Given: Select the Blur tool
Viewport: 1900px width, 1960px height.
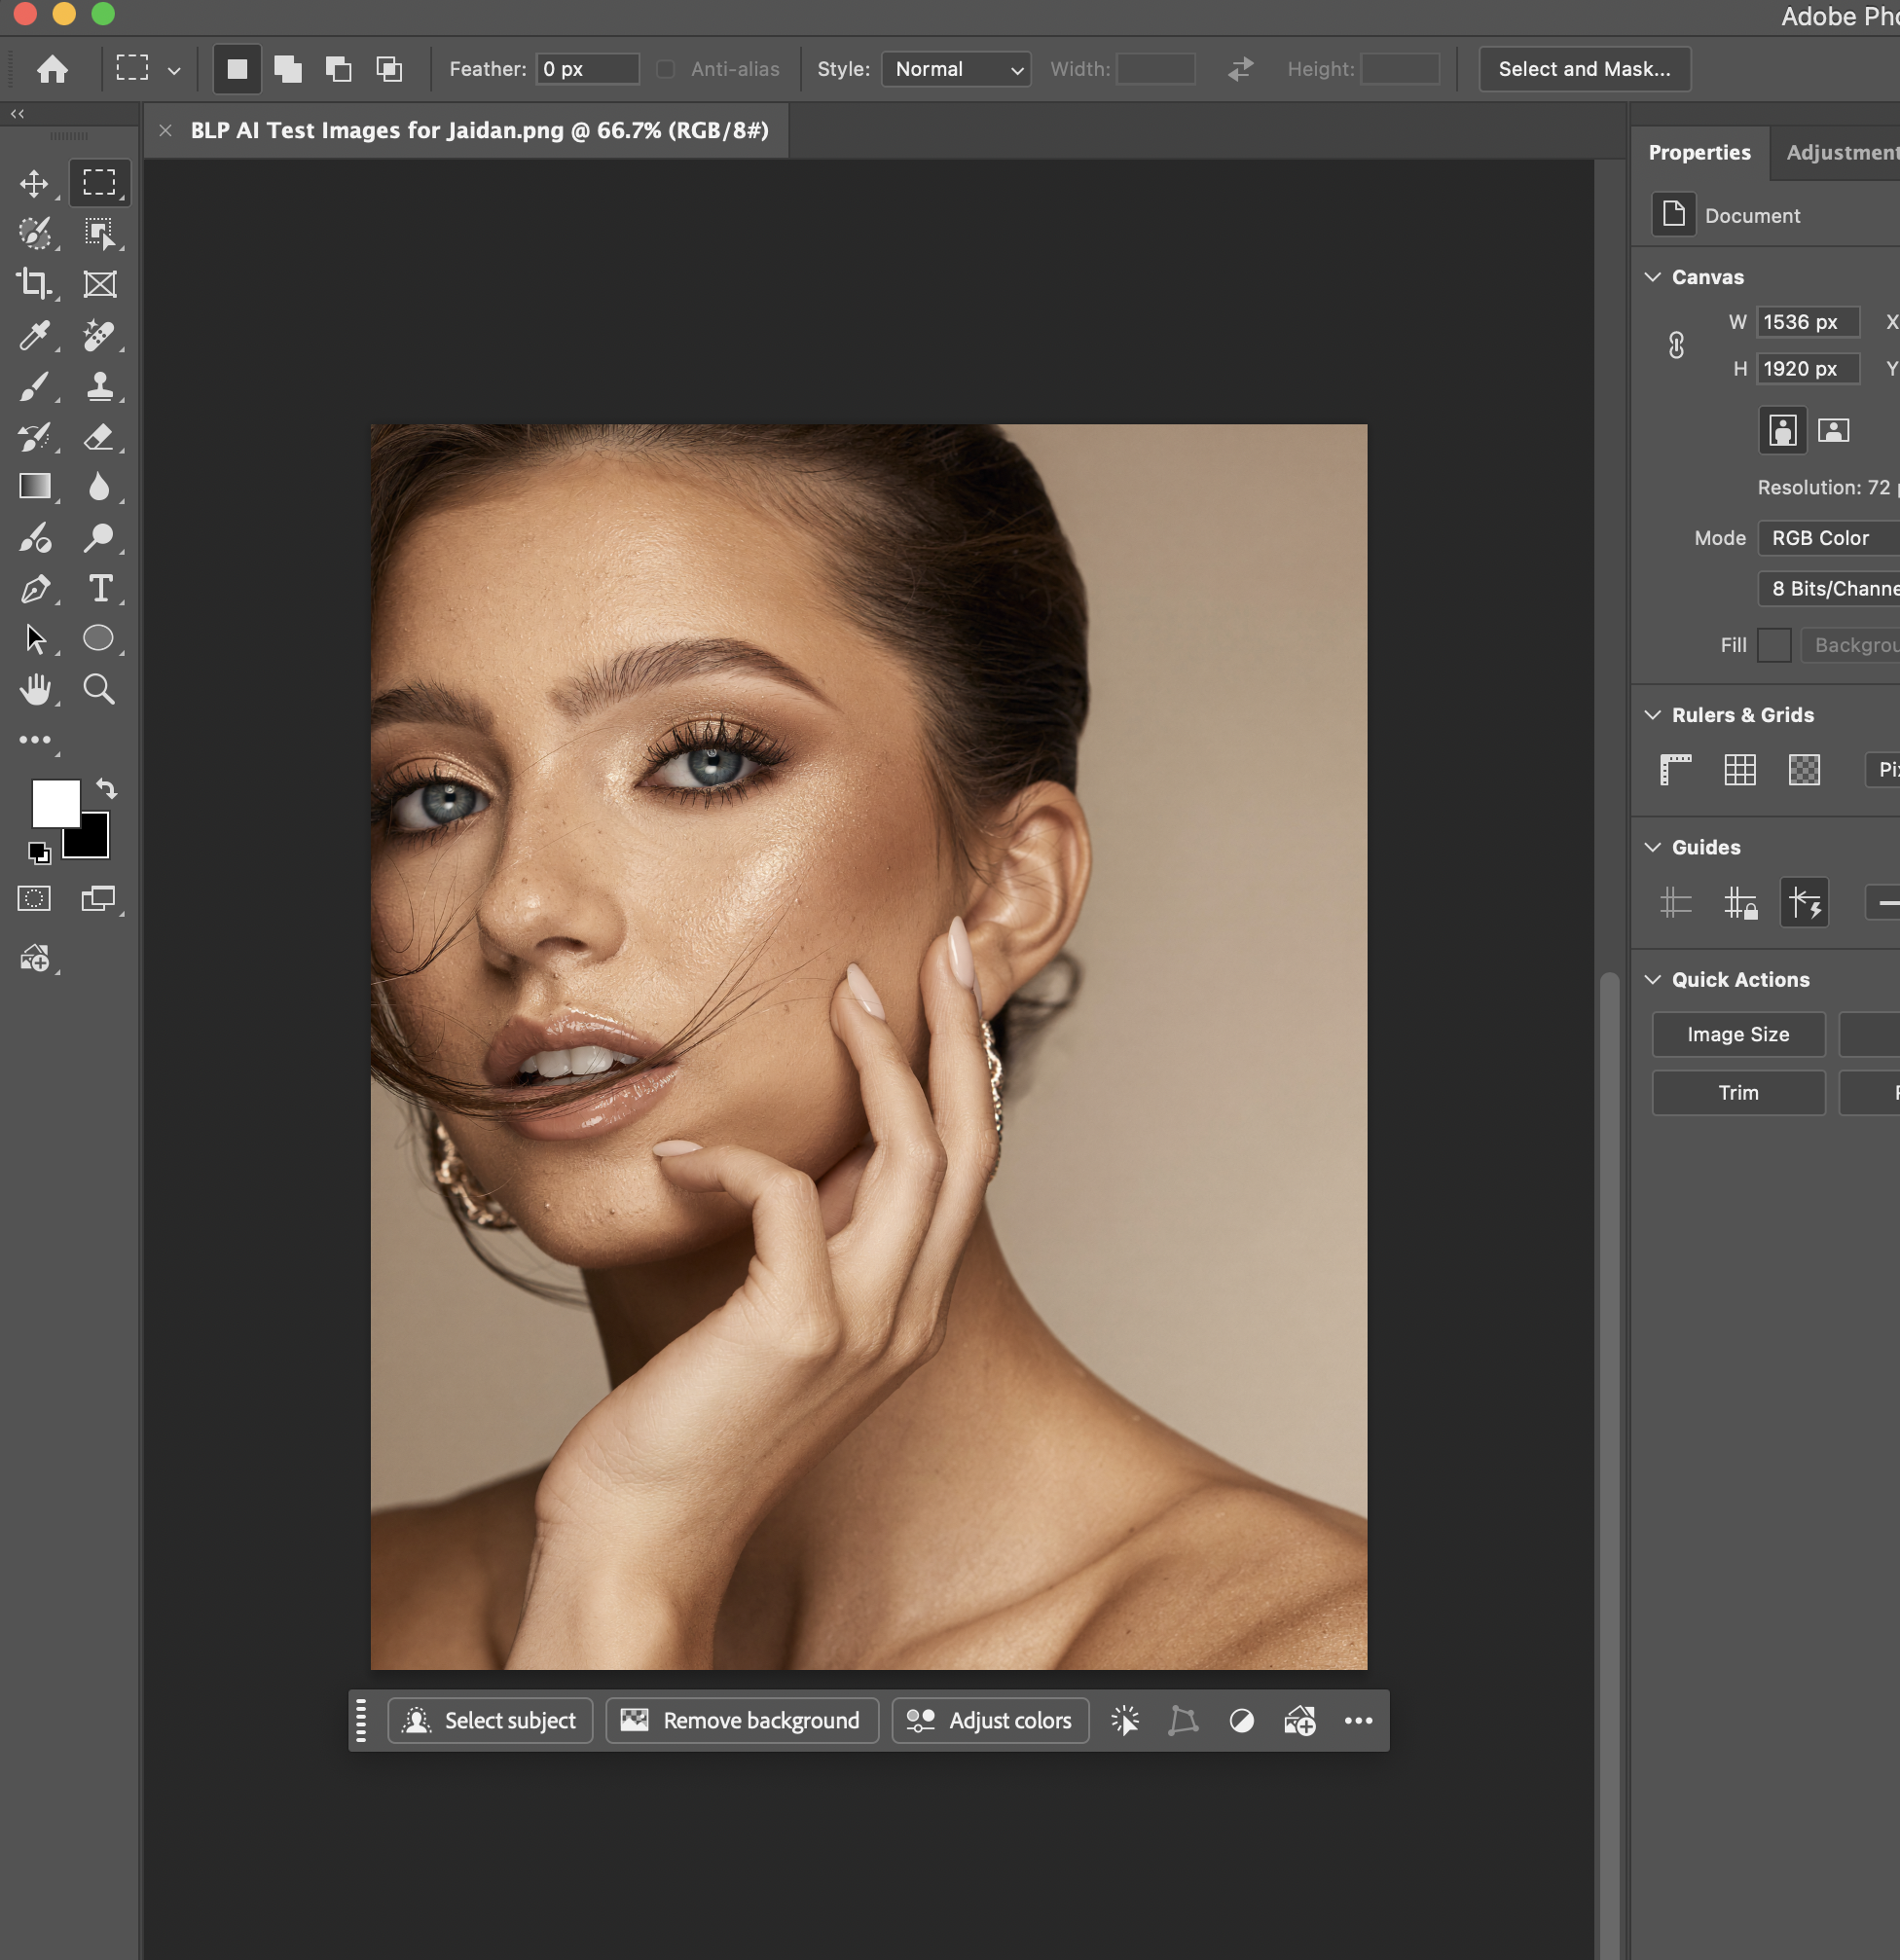Looking at the screenshot, I should pos(99,487).
